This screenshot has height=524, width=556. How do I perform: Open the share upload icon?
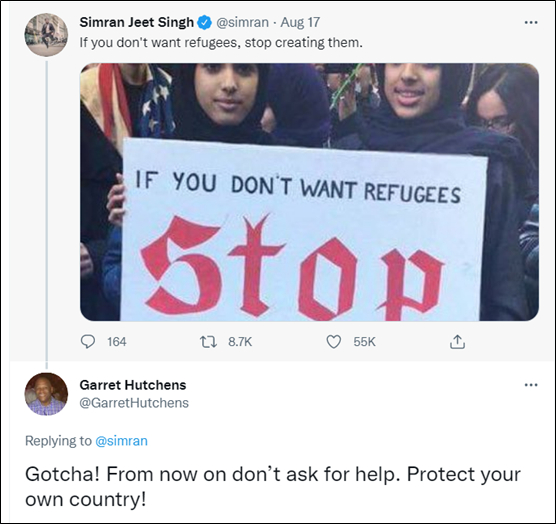[x=457, y=342]
